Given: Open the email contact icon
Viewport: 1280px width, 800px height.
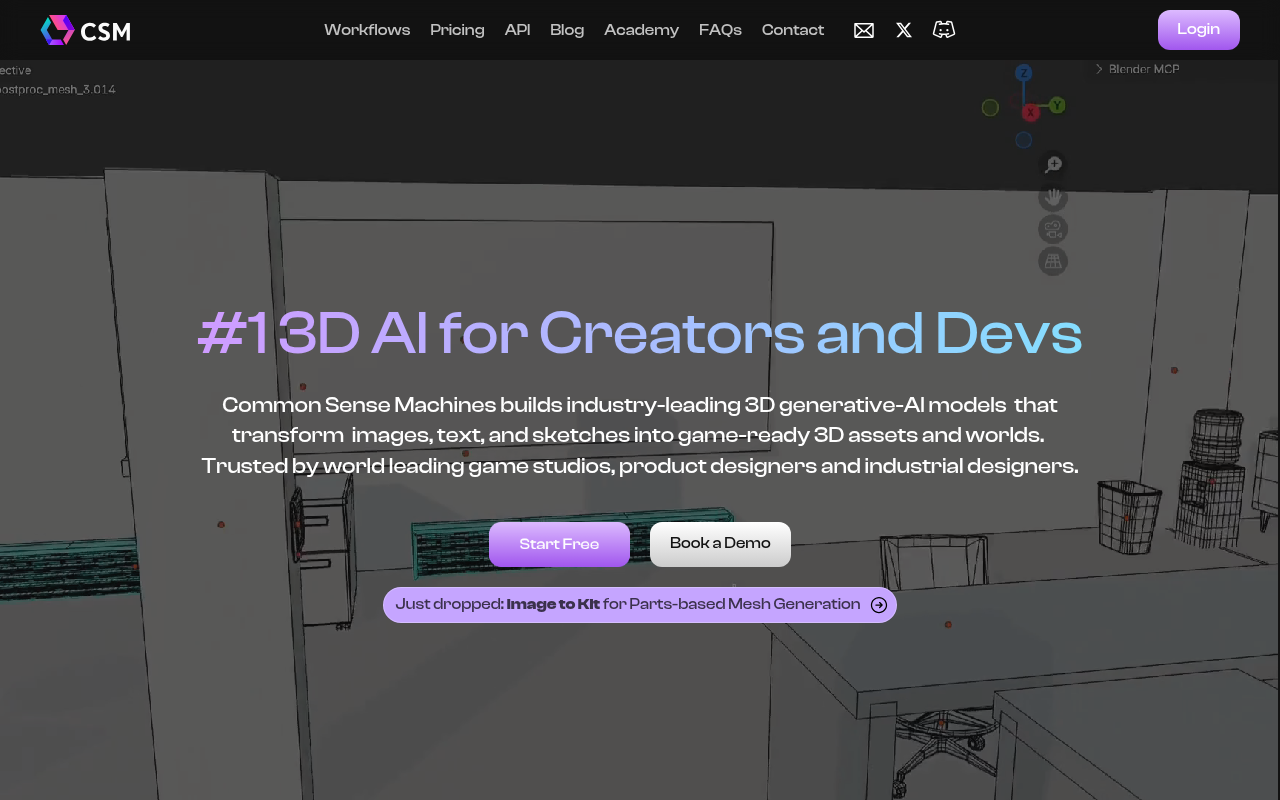Looking at the screenshot, I should [863, 30].
